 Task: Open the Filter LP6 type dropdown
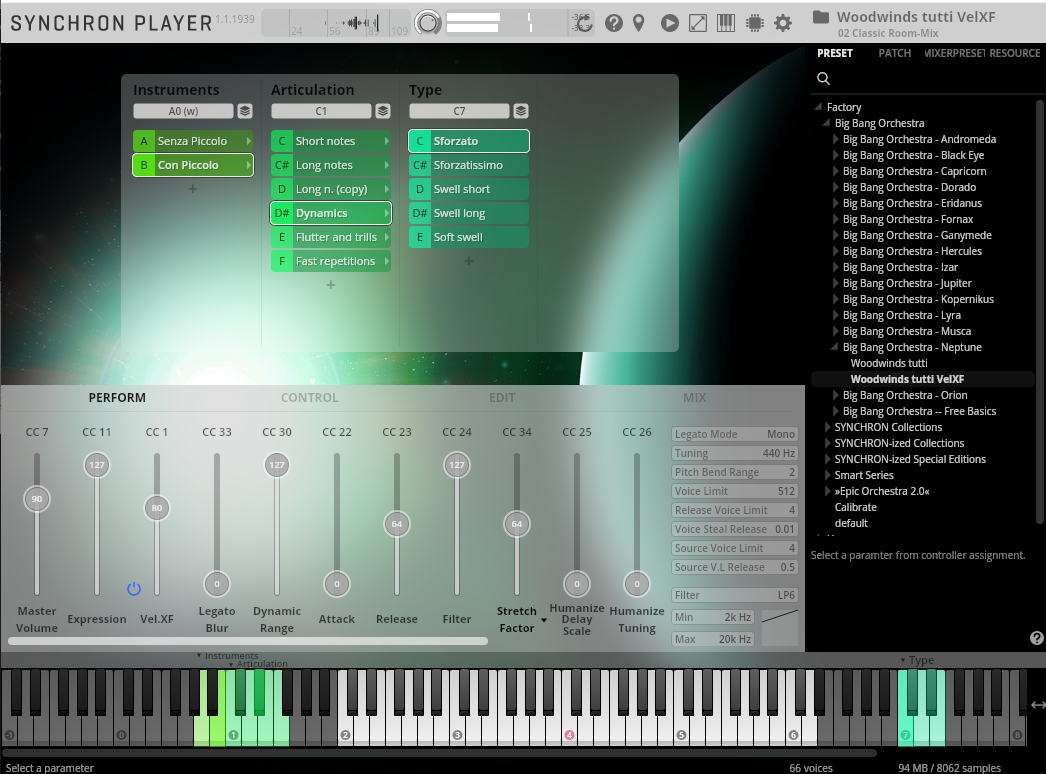pyautogui.click(x=734, y=595)
